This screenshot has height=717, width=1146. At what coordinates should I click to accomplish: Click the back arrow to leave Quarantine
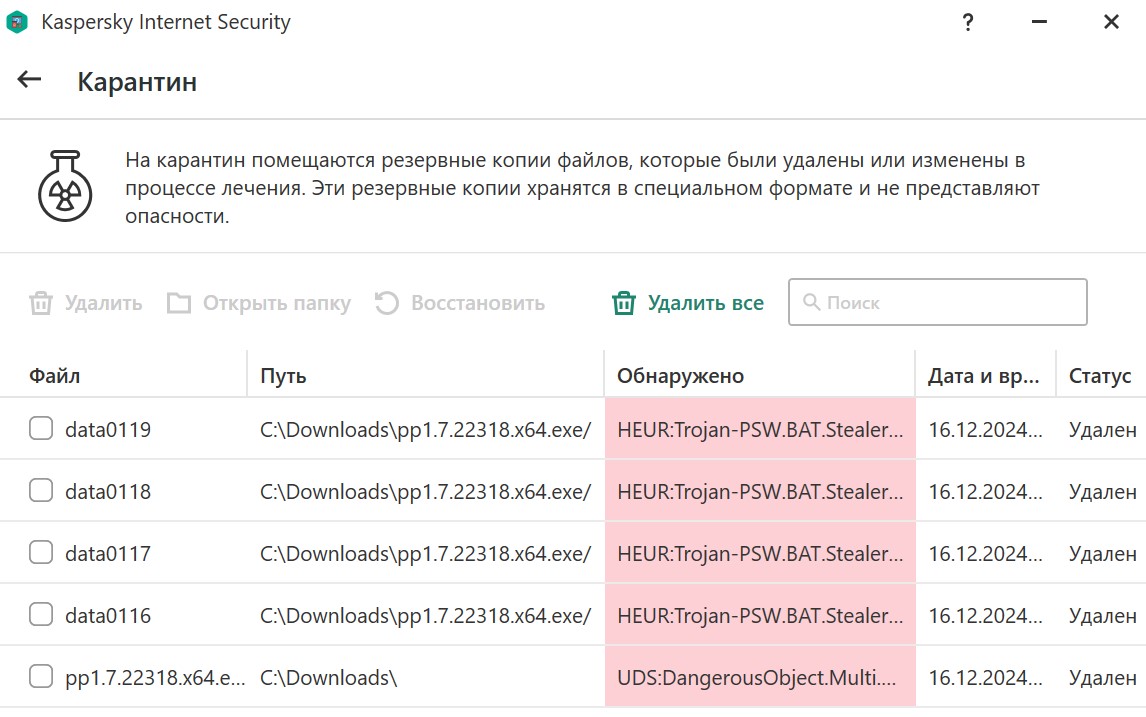29,80
